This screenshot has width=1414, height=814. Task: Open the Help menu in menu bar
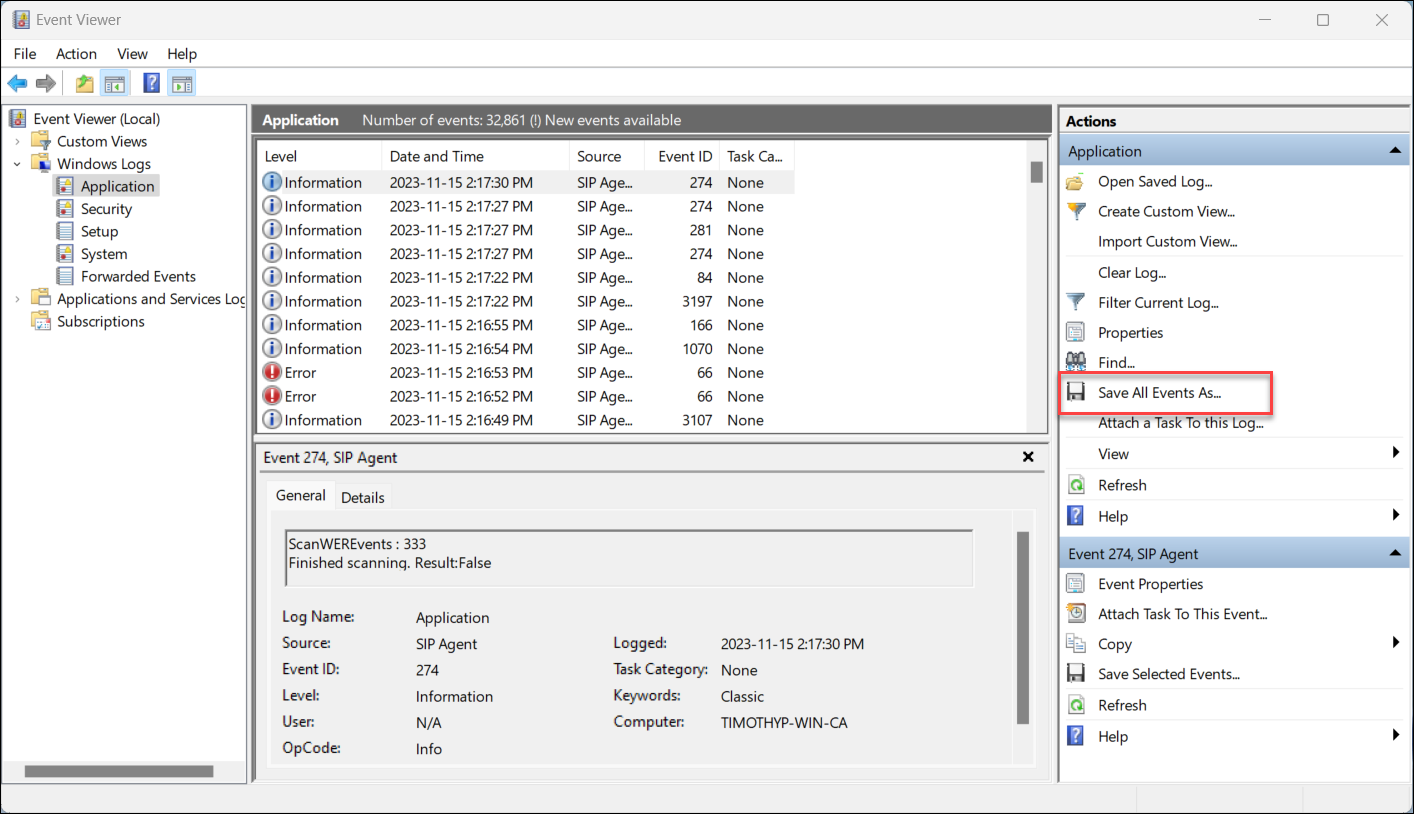pos(182,54)
